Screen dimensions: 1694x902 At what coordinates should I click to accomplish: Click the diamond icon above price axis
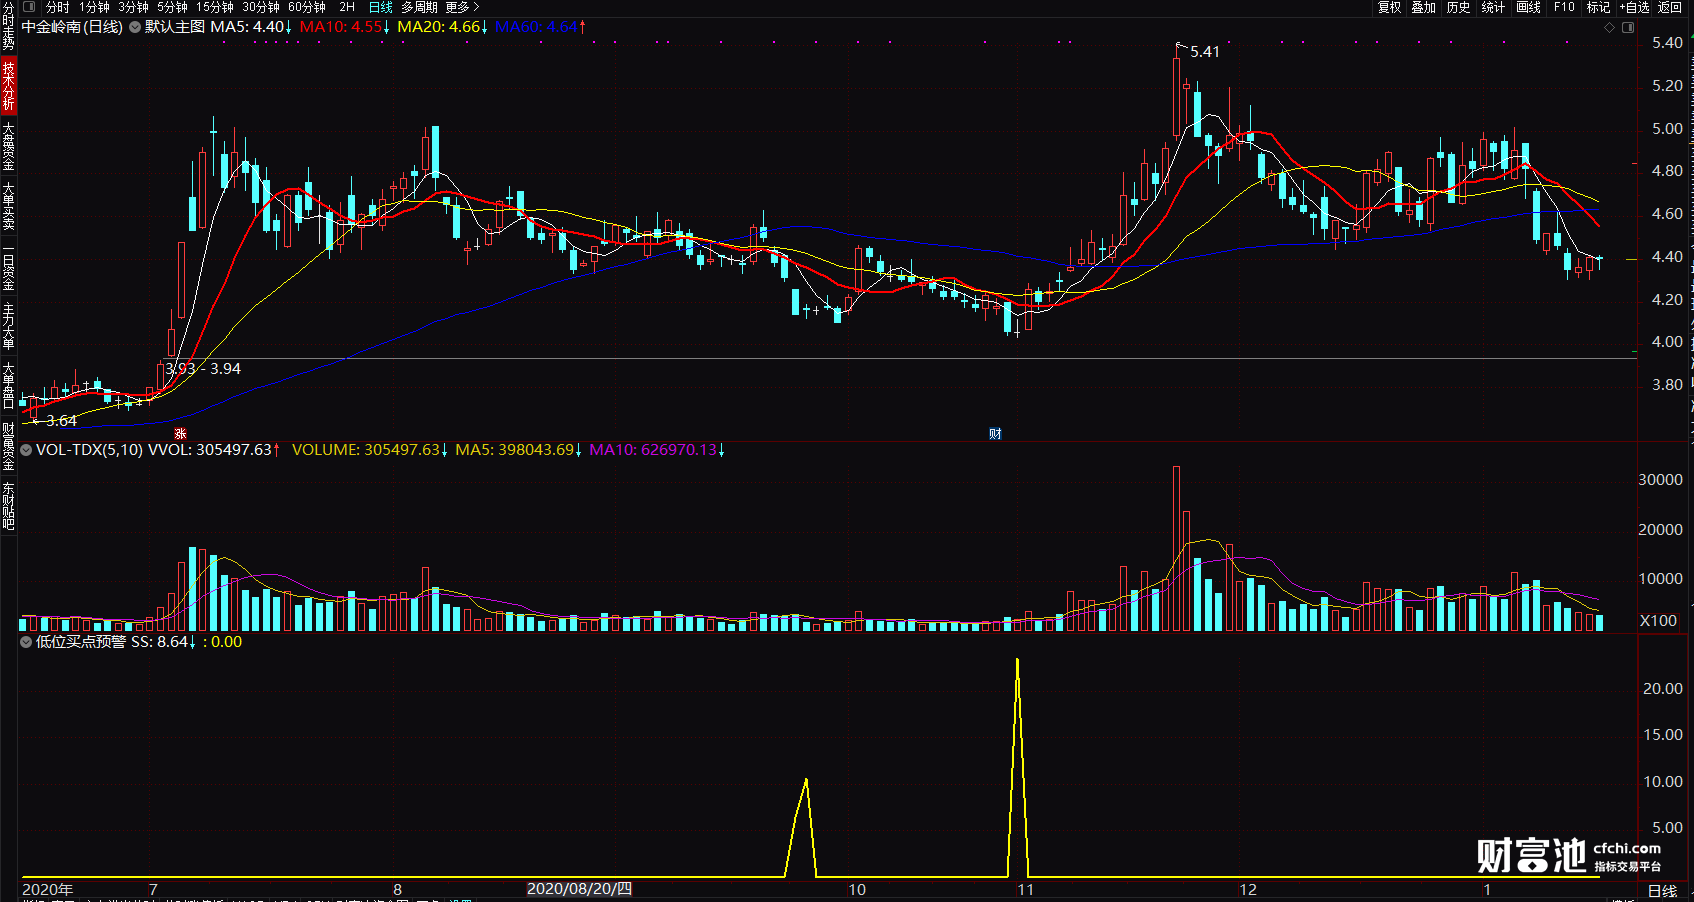pos(1609,27)
